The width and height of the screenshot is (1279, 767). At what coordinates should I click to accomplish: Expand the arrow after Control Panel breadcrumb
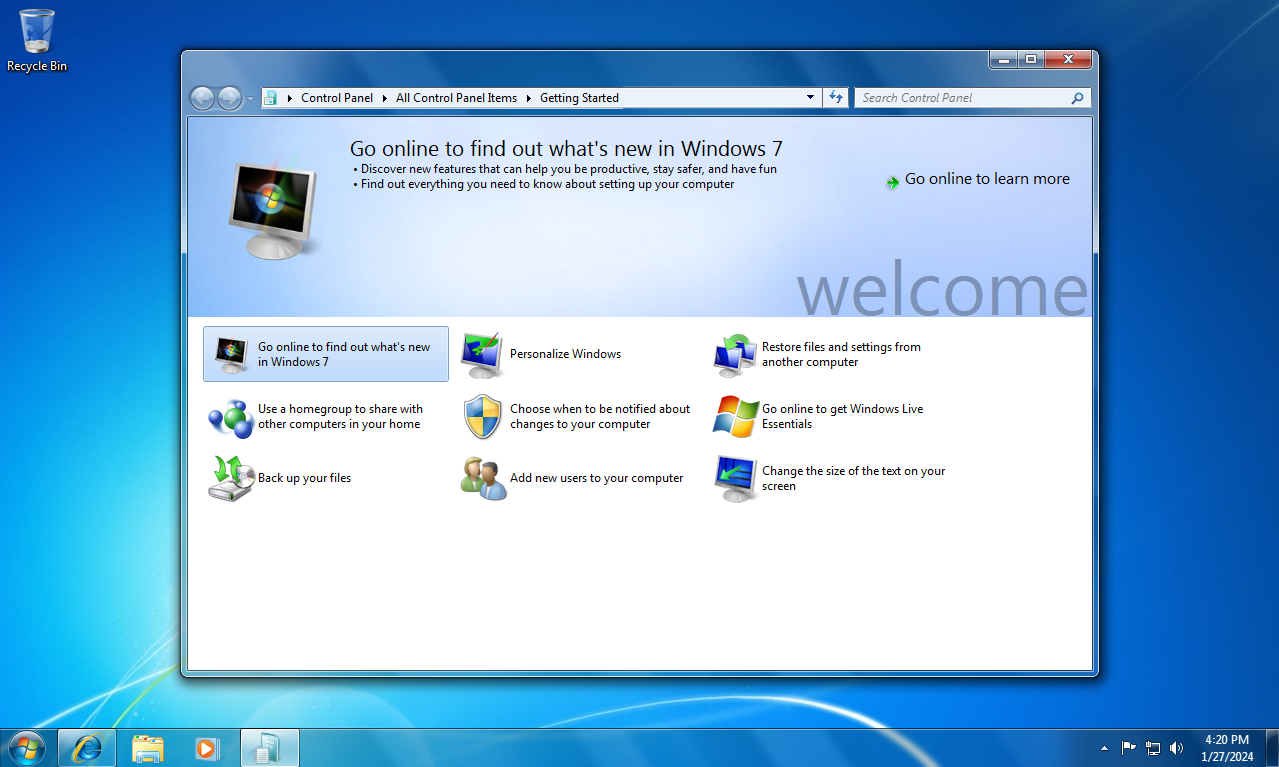[x=385, y=98]
